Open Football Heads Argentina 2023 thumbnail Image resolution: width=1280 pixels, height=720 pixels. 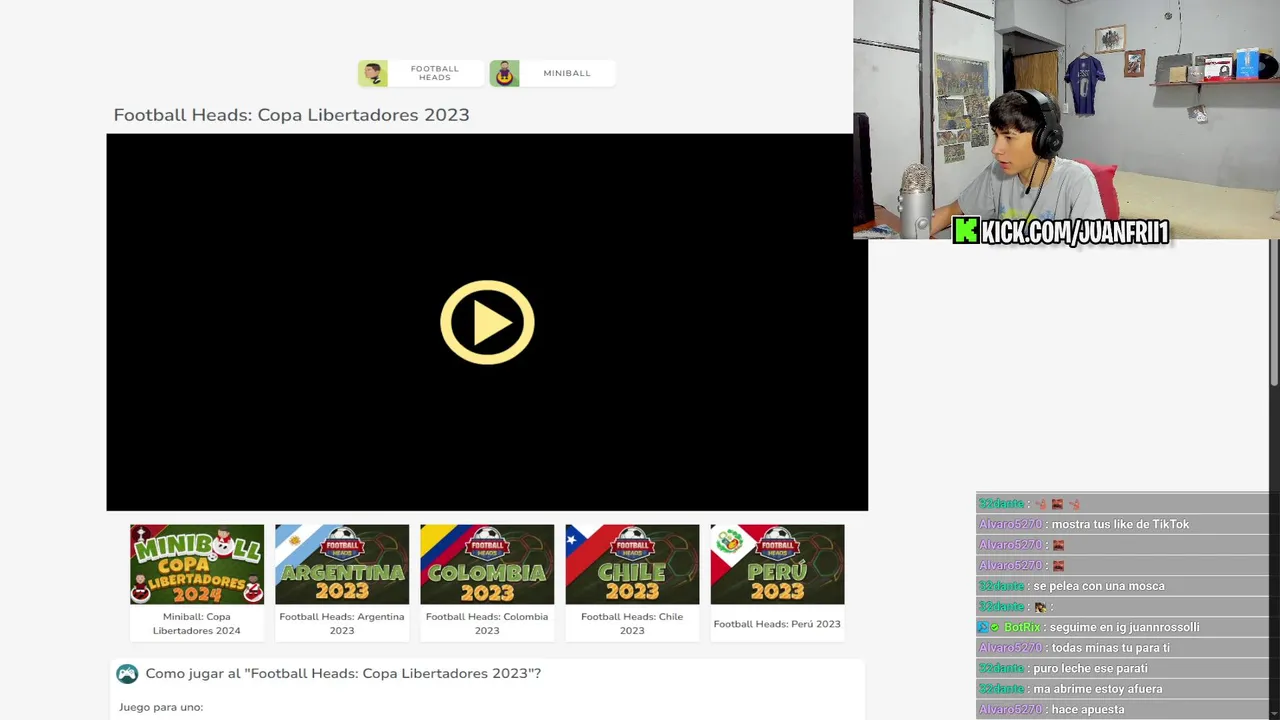pyautogui.click(x=342, y=564)
